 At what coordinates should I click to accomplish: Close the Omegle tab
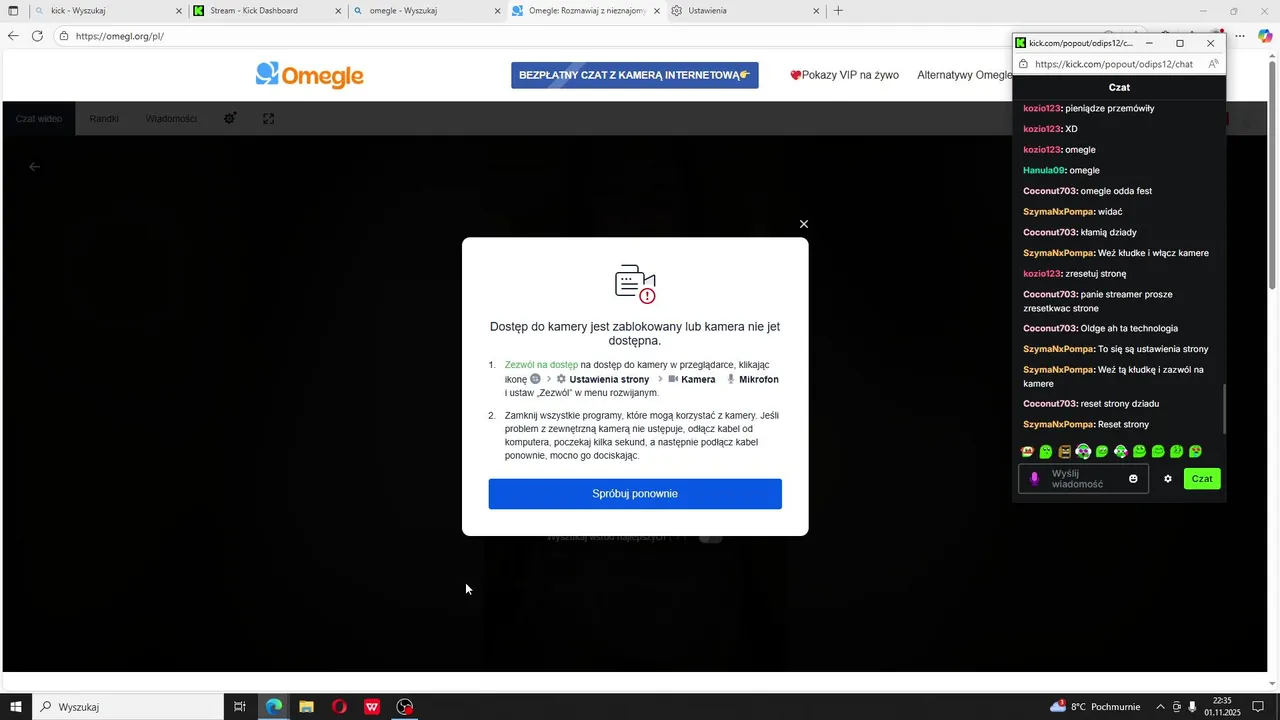[x=657, y=11]
